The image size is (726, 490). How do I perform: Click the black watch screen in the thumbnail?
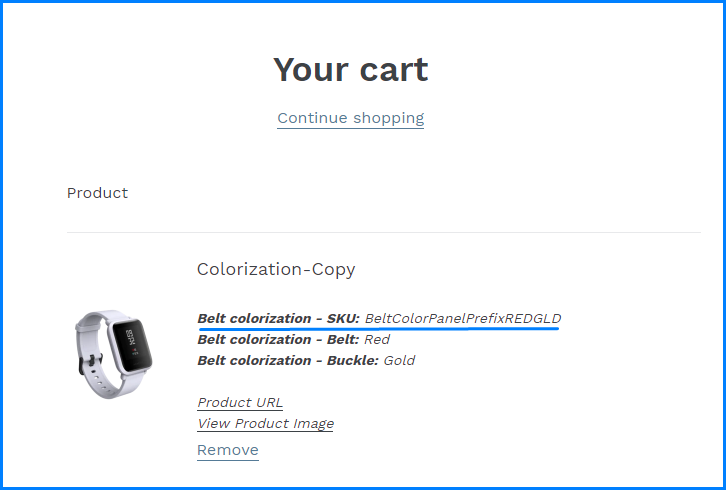132,344
